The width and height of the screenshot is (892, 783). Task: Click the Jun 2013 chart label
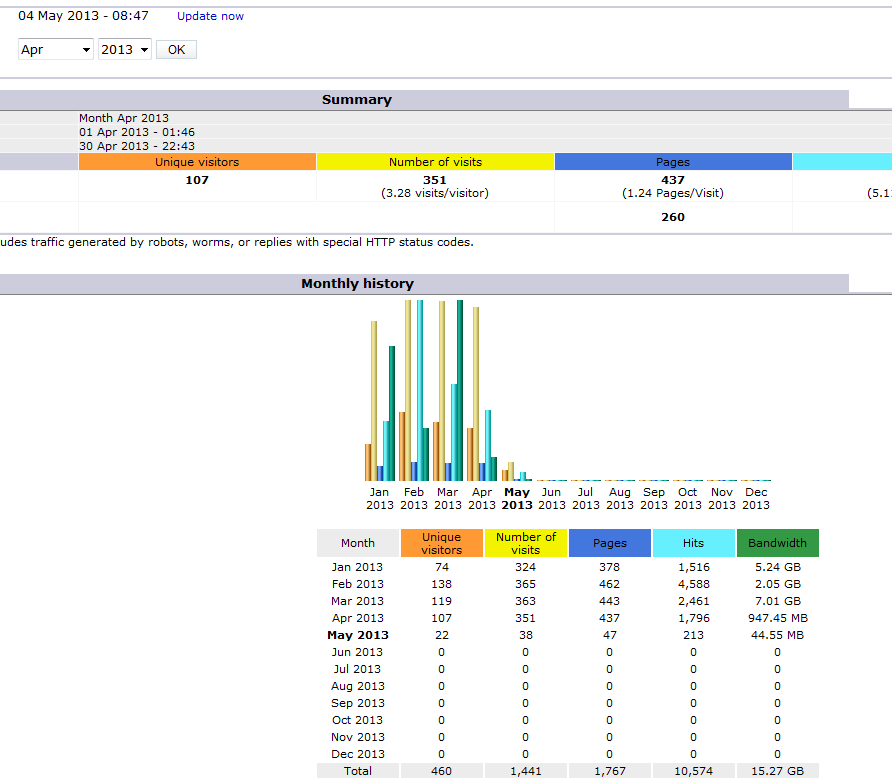click(552, 498)
